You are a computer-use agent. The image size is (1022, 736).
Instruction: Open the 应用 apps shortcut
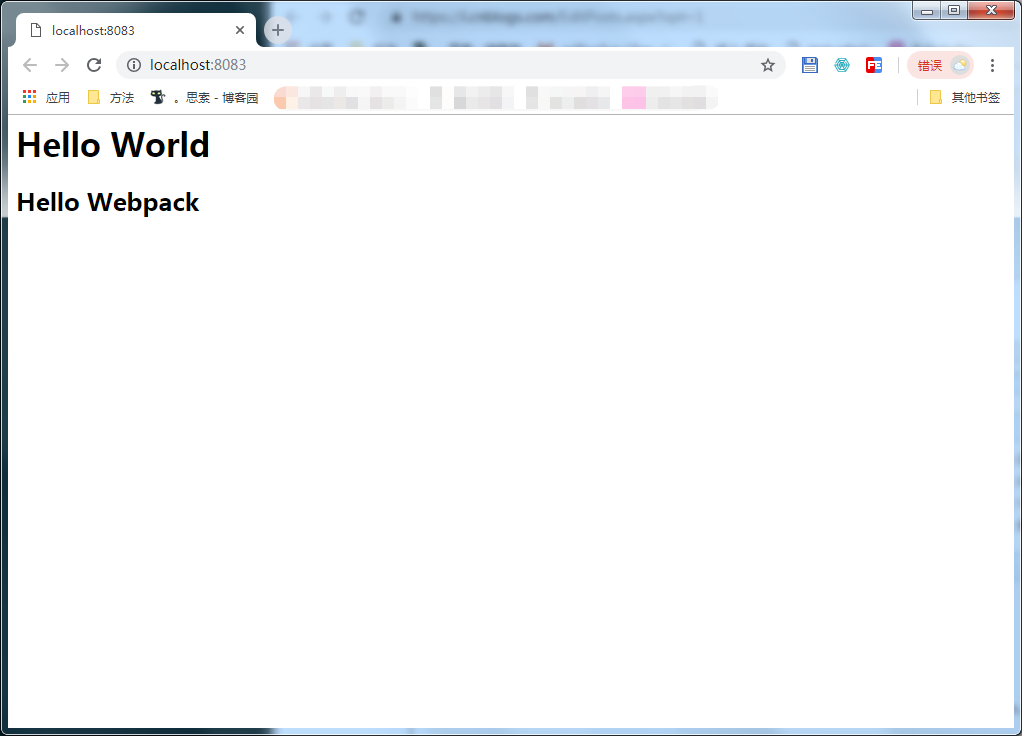[46, 98]
